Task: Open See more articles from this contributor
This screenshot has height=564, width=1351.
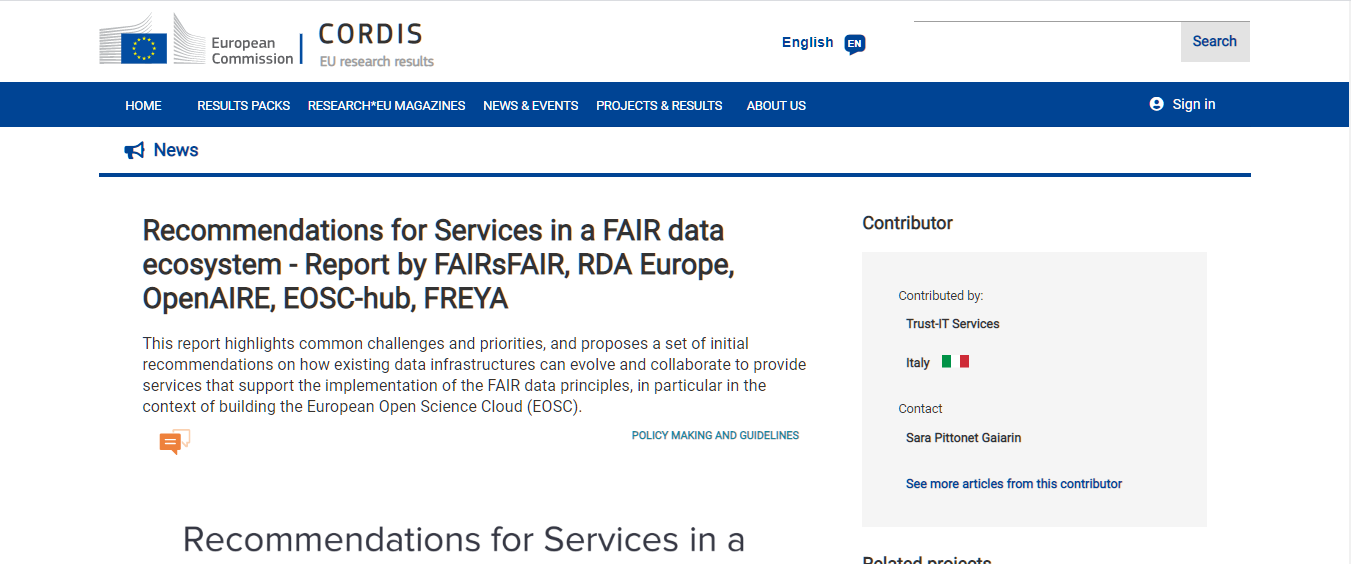Action: point(1014,483)
